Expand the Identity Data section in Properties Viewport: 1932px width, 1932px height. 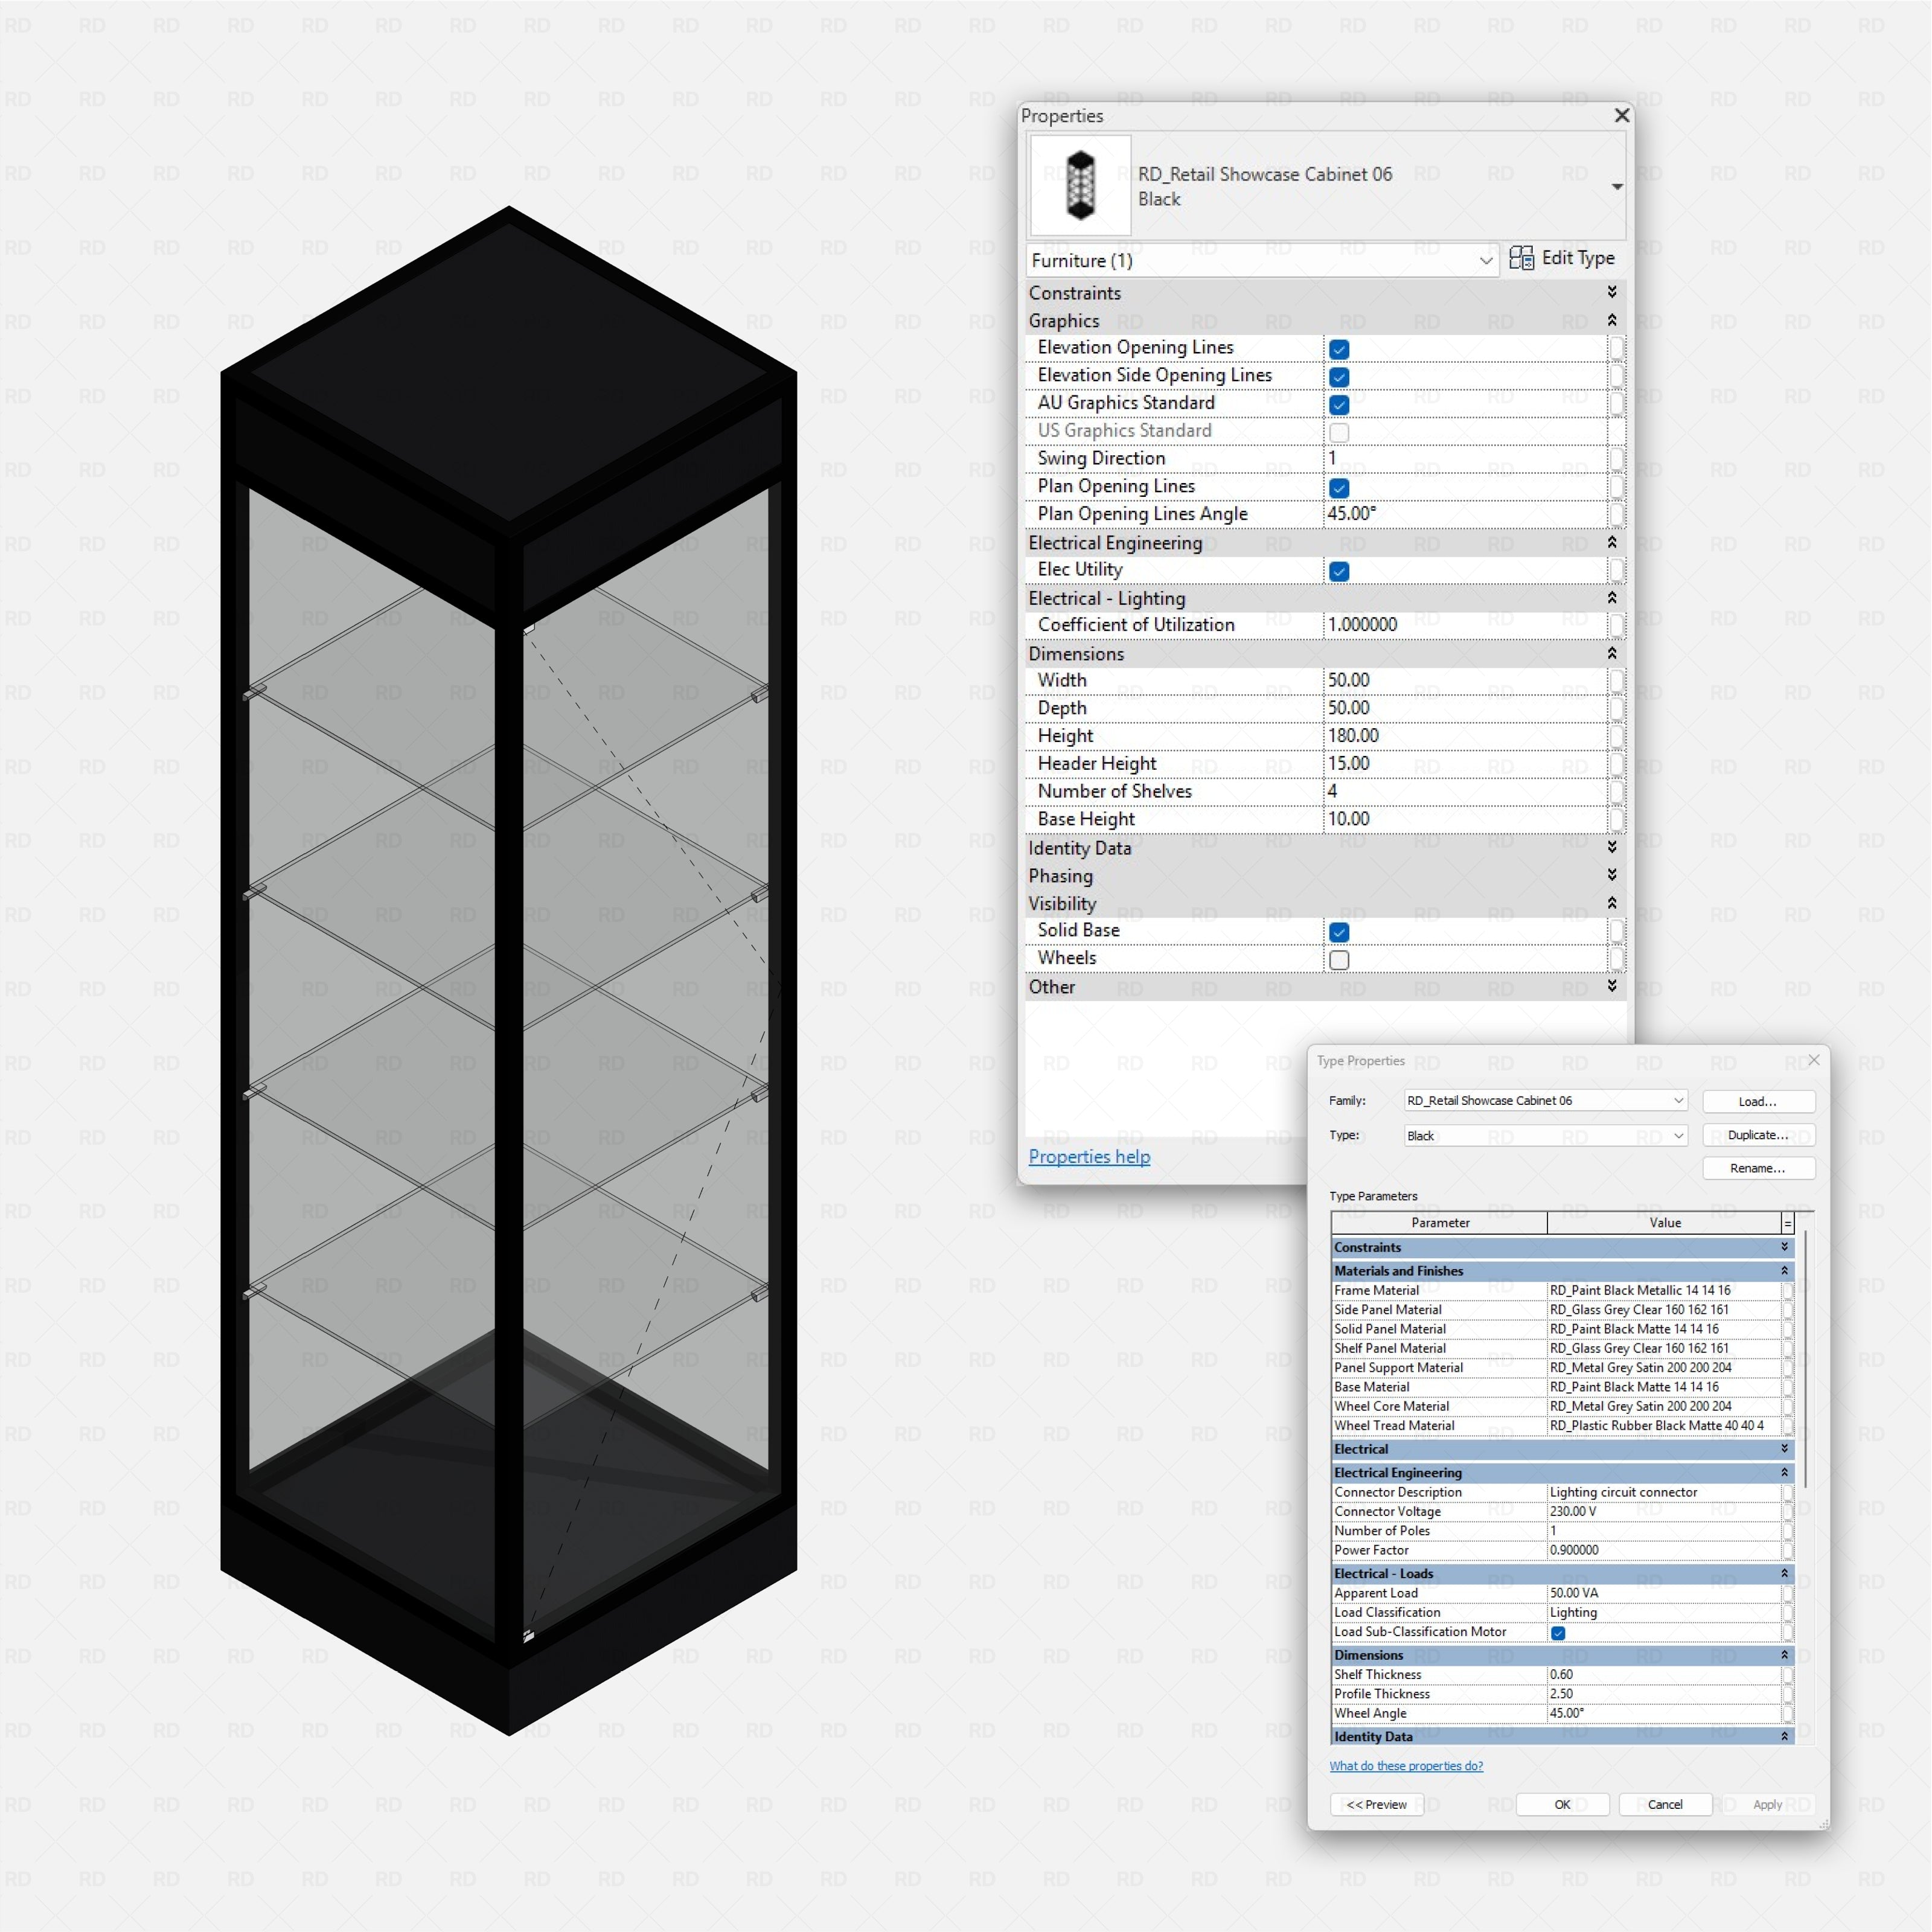pos(1611,847)
